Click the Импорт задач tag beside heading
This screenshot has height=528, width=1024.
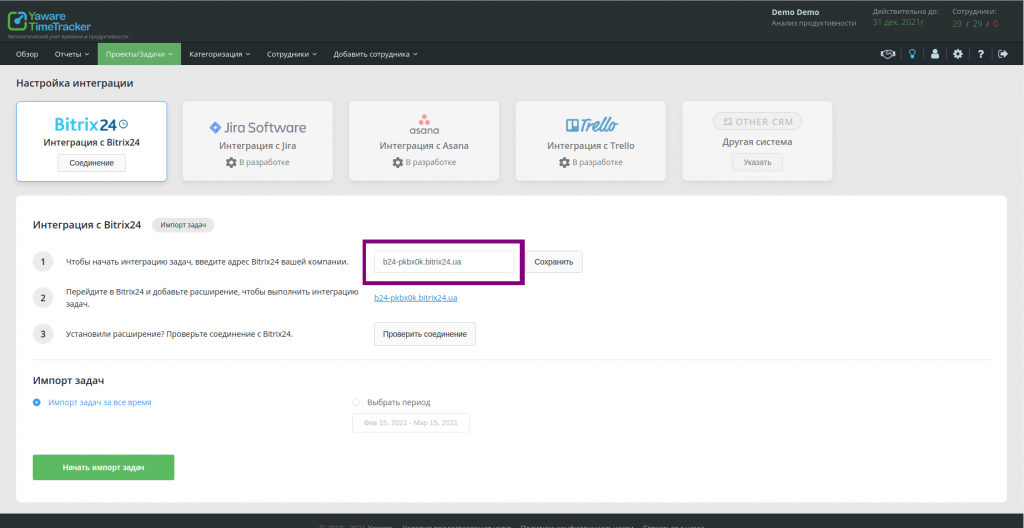(x=184, y=225)
